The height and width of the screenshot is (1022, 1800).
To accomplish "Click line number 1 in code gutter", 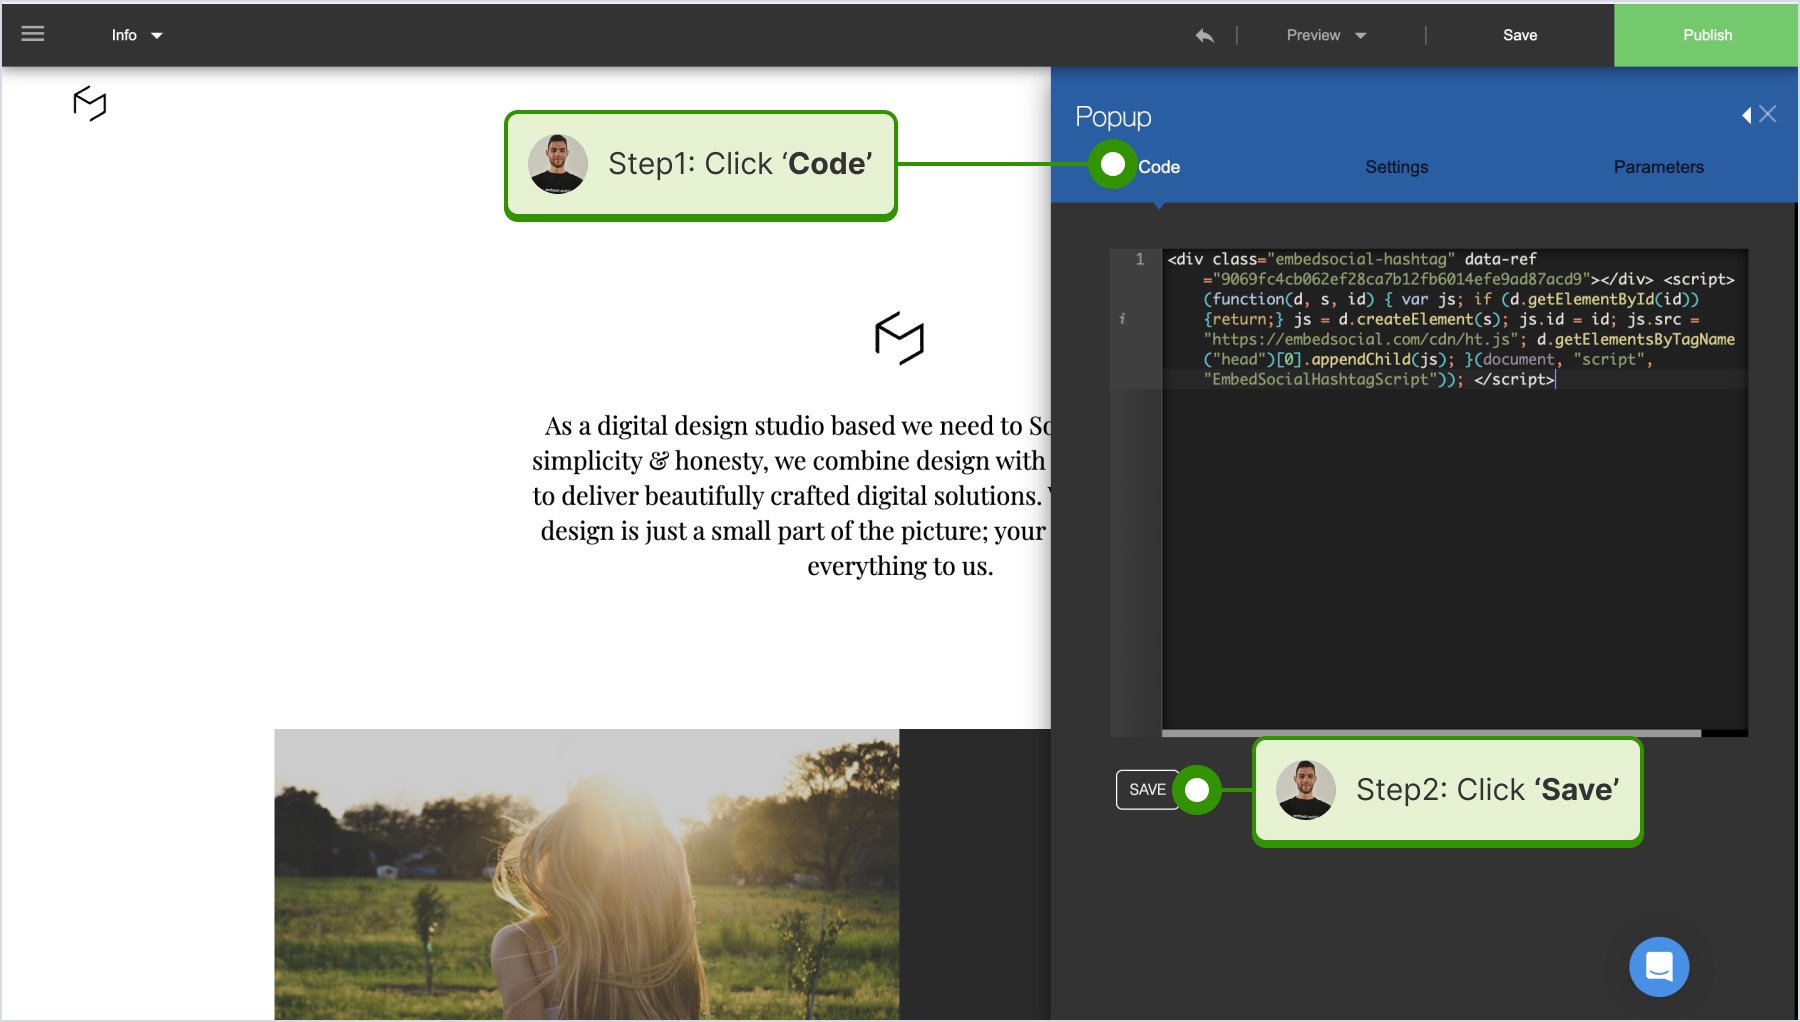I will [1139, 259].
